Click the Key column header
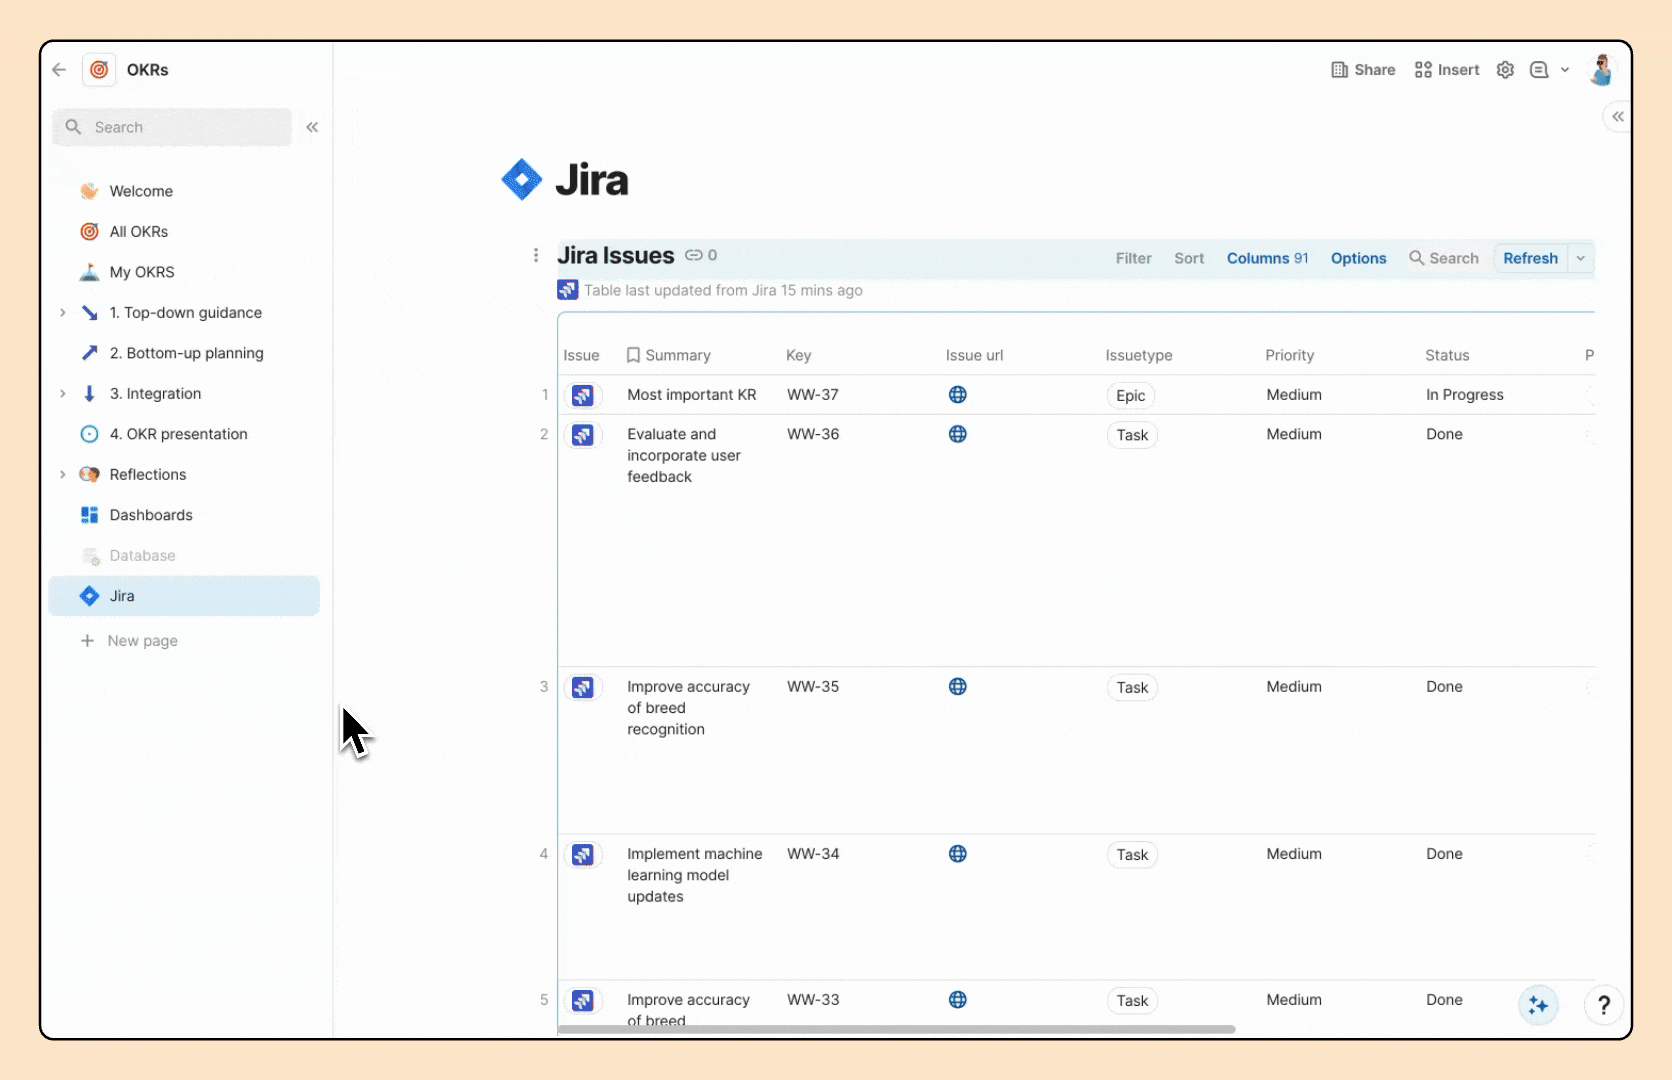Screen dimensions: 1672x1080 [799, 355]
